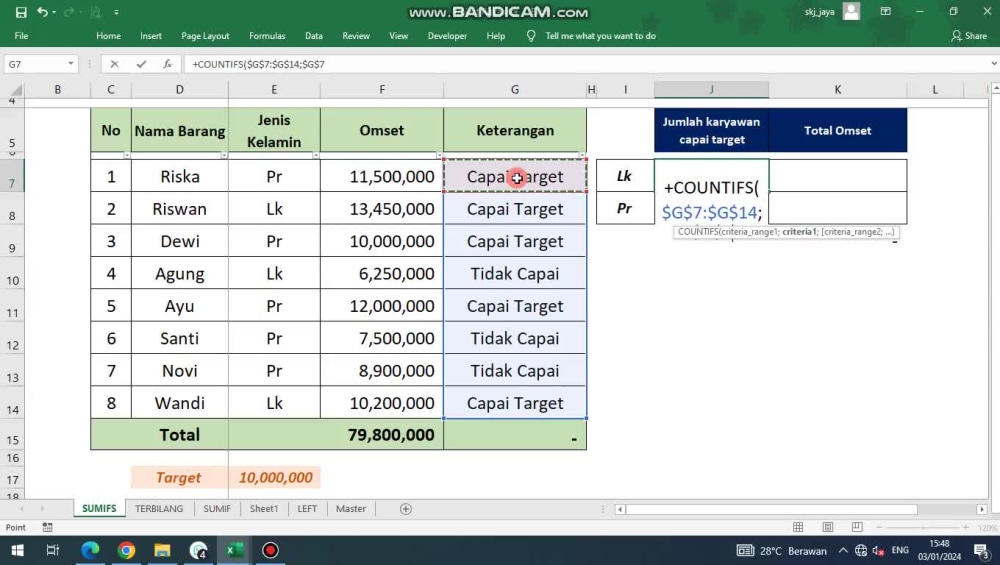Click the skj_jaya account avatar
1000x565 pixels.
(851, 11)
